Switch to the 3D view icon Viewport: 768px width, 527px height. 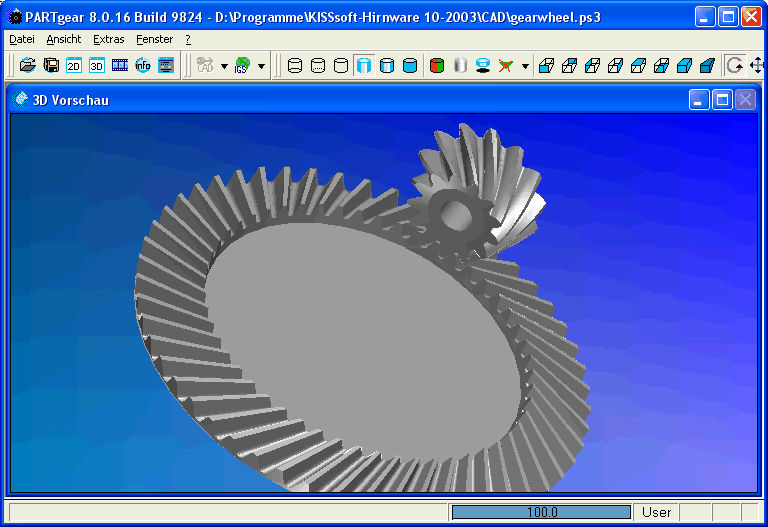click(x=96, y=66)
